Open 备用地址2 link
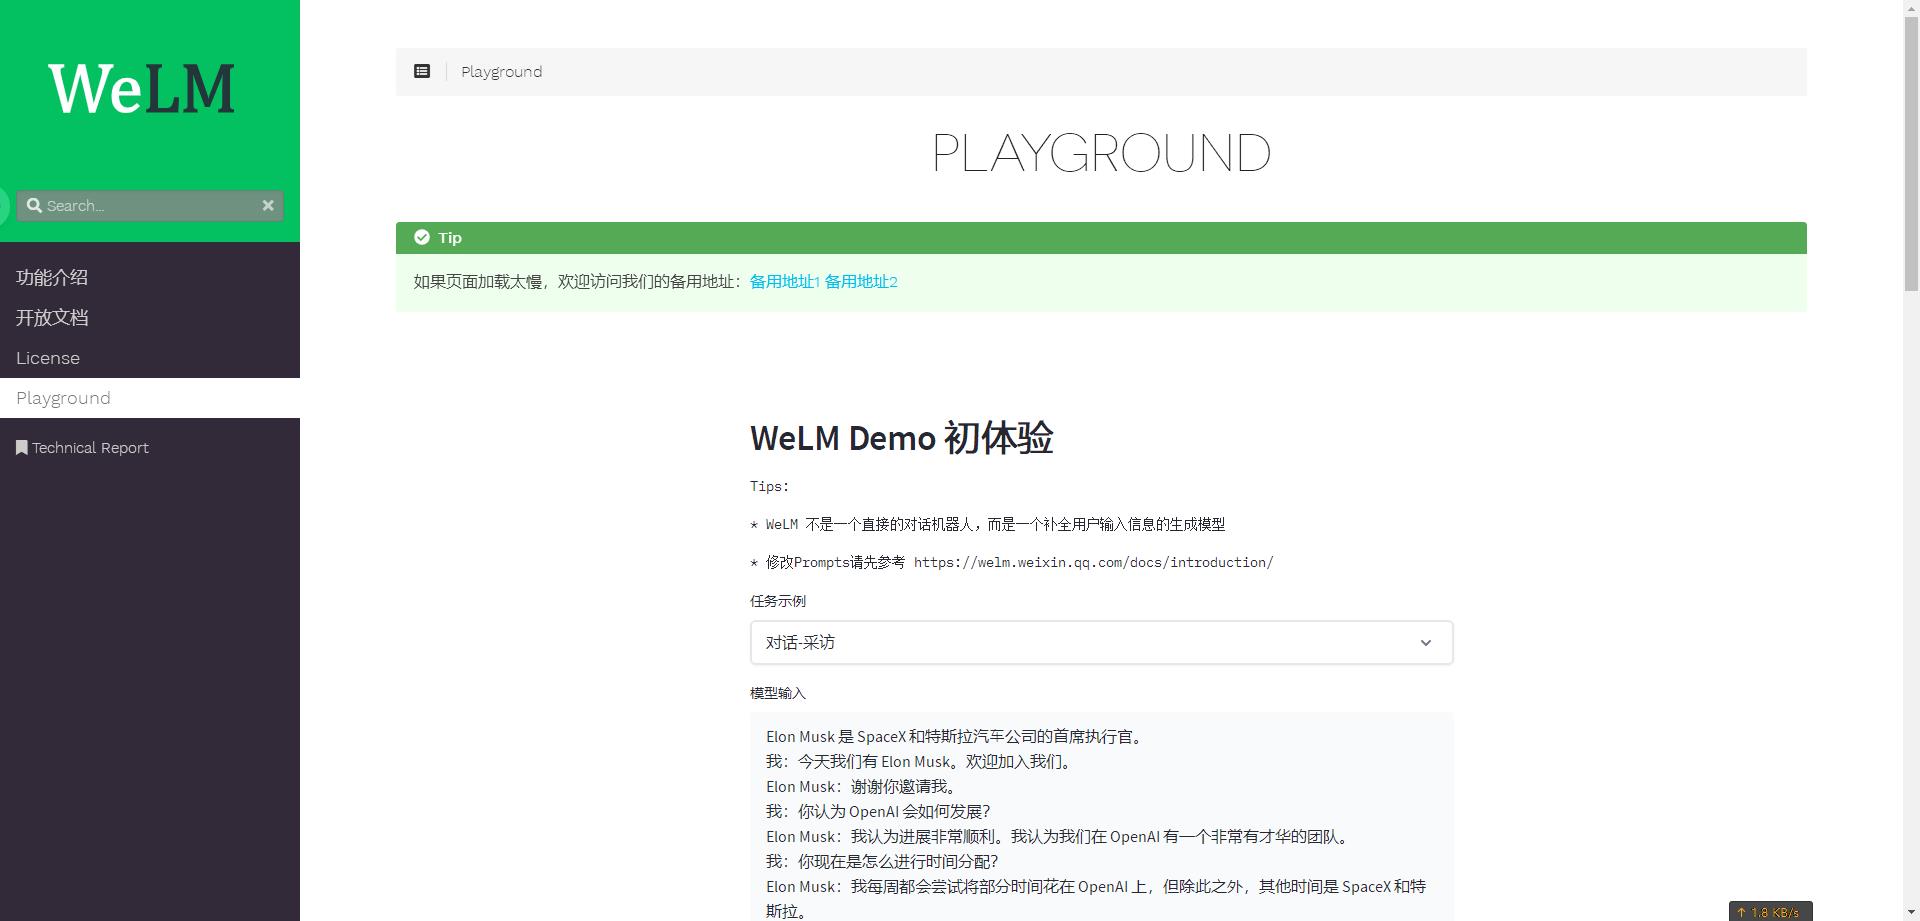 pyautogui.click(x=861, y=282)
